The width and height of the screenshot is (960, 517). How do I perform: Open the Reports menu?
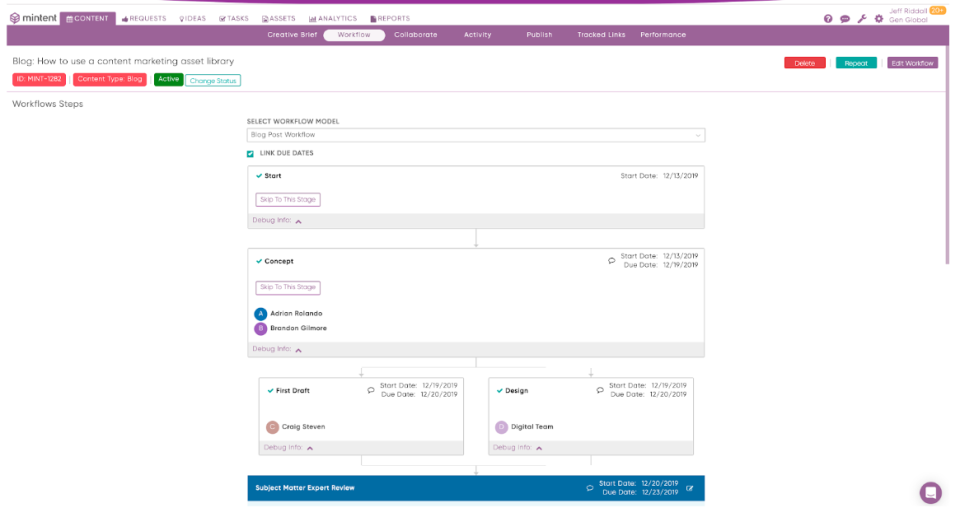(390, 18)
